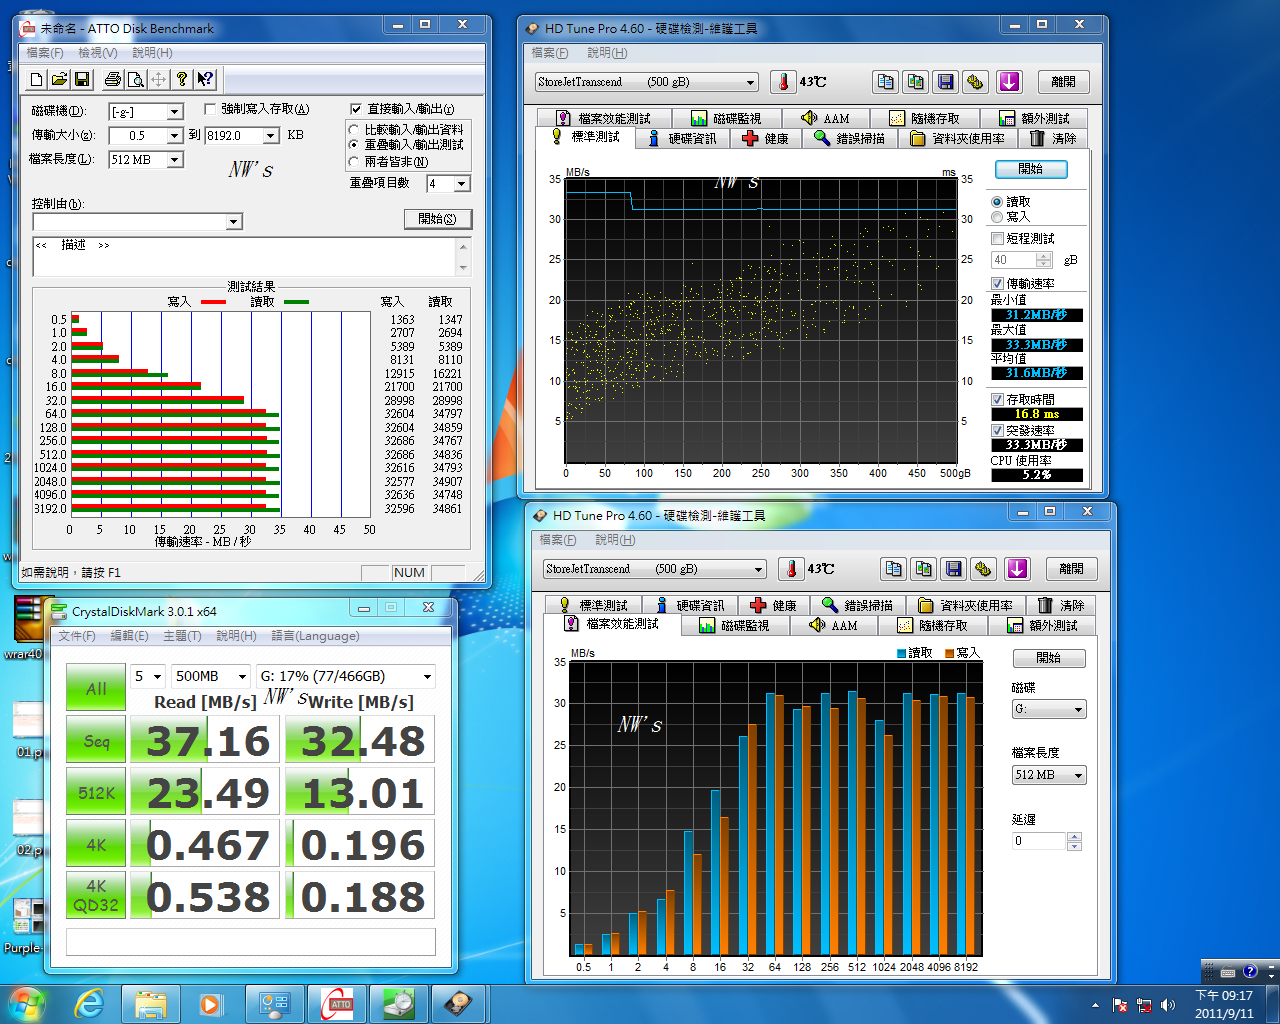Select the 讀取 radio button in HD Tune
The image size is (1280, 1024).
[x=997, y=202]
